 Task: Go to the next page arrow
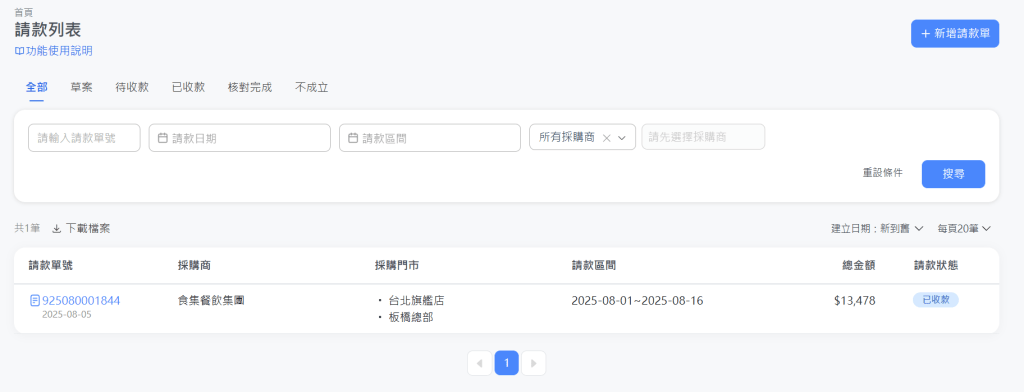[534, 363]
